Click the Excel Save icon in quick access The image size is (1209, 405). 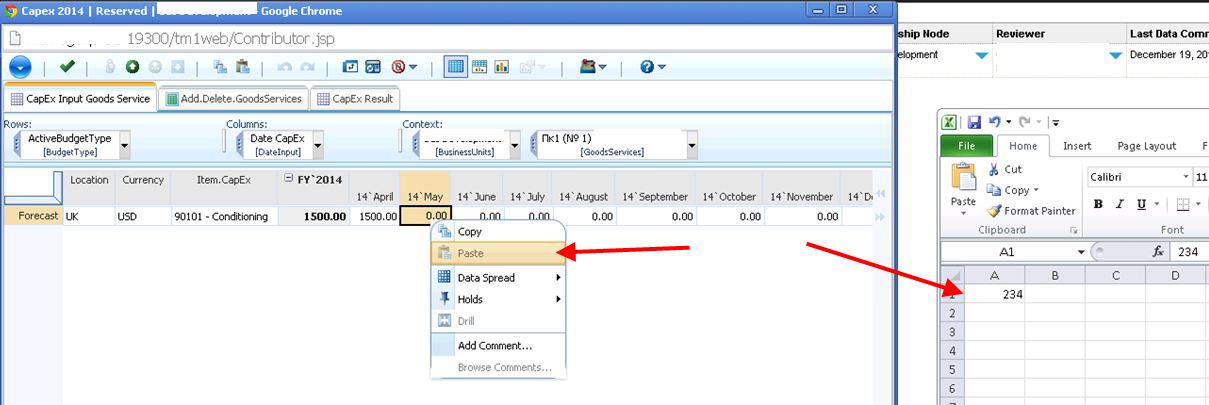(973, 122)
